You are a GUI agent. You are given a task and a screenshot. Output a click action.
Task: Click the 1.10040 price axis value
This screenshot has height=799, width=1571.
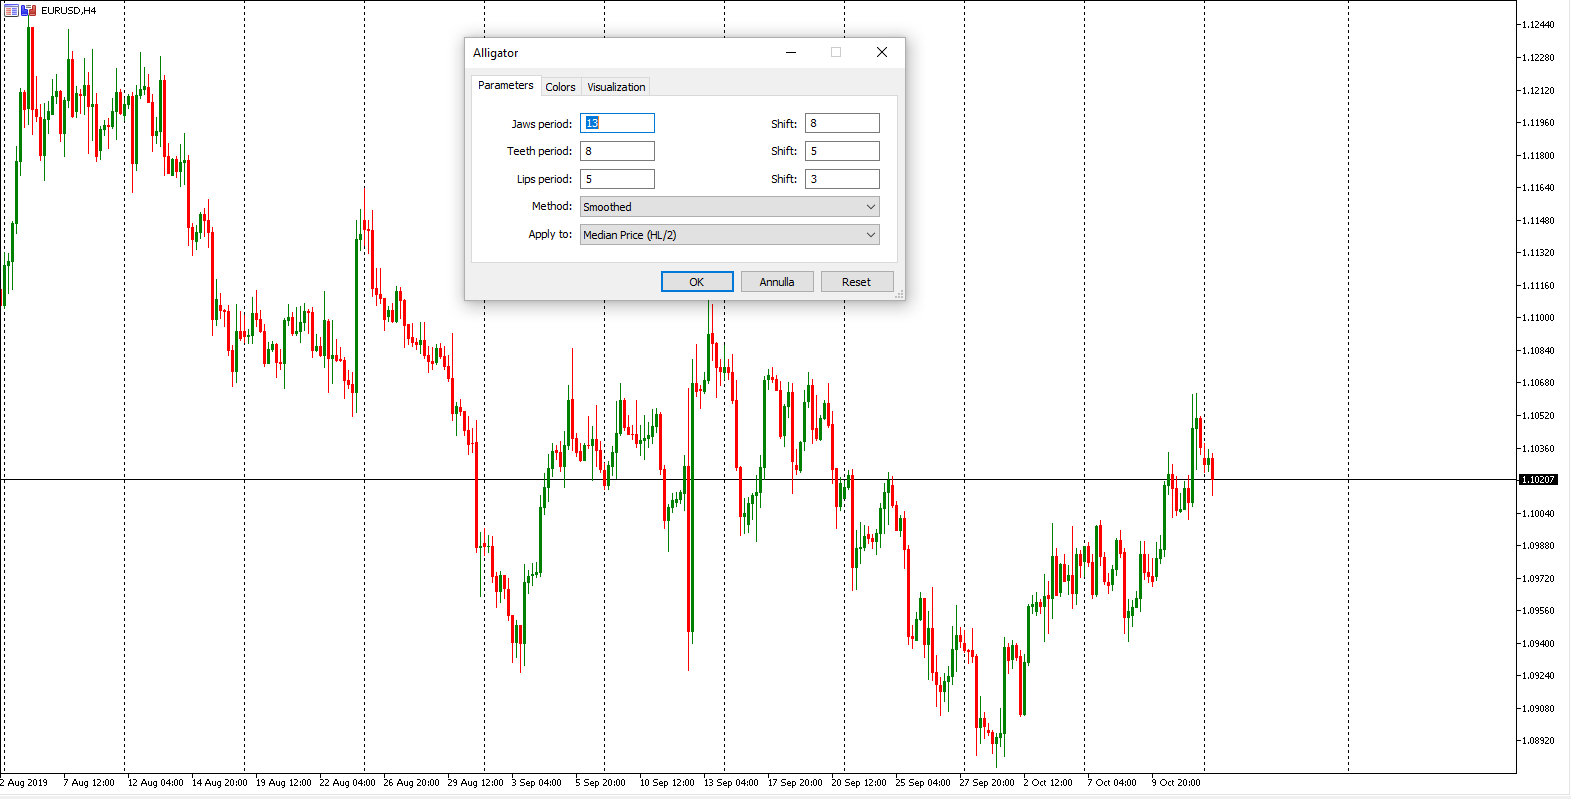(x=1538, y=514)
